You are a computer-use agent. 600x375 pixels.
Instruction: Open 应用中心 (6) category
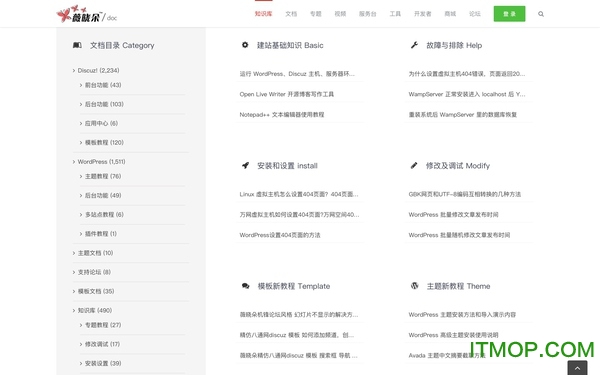pyautogui.click(x=101, y=123)
